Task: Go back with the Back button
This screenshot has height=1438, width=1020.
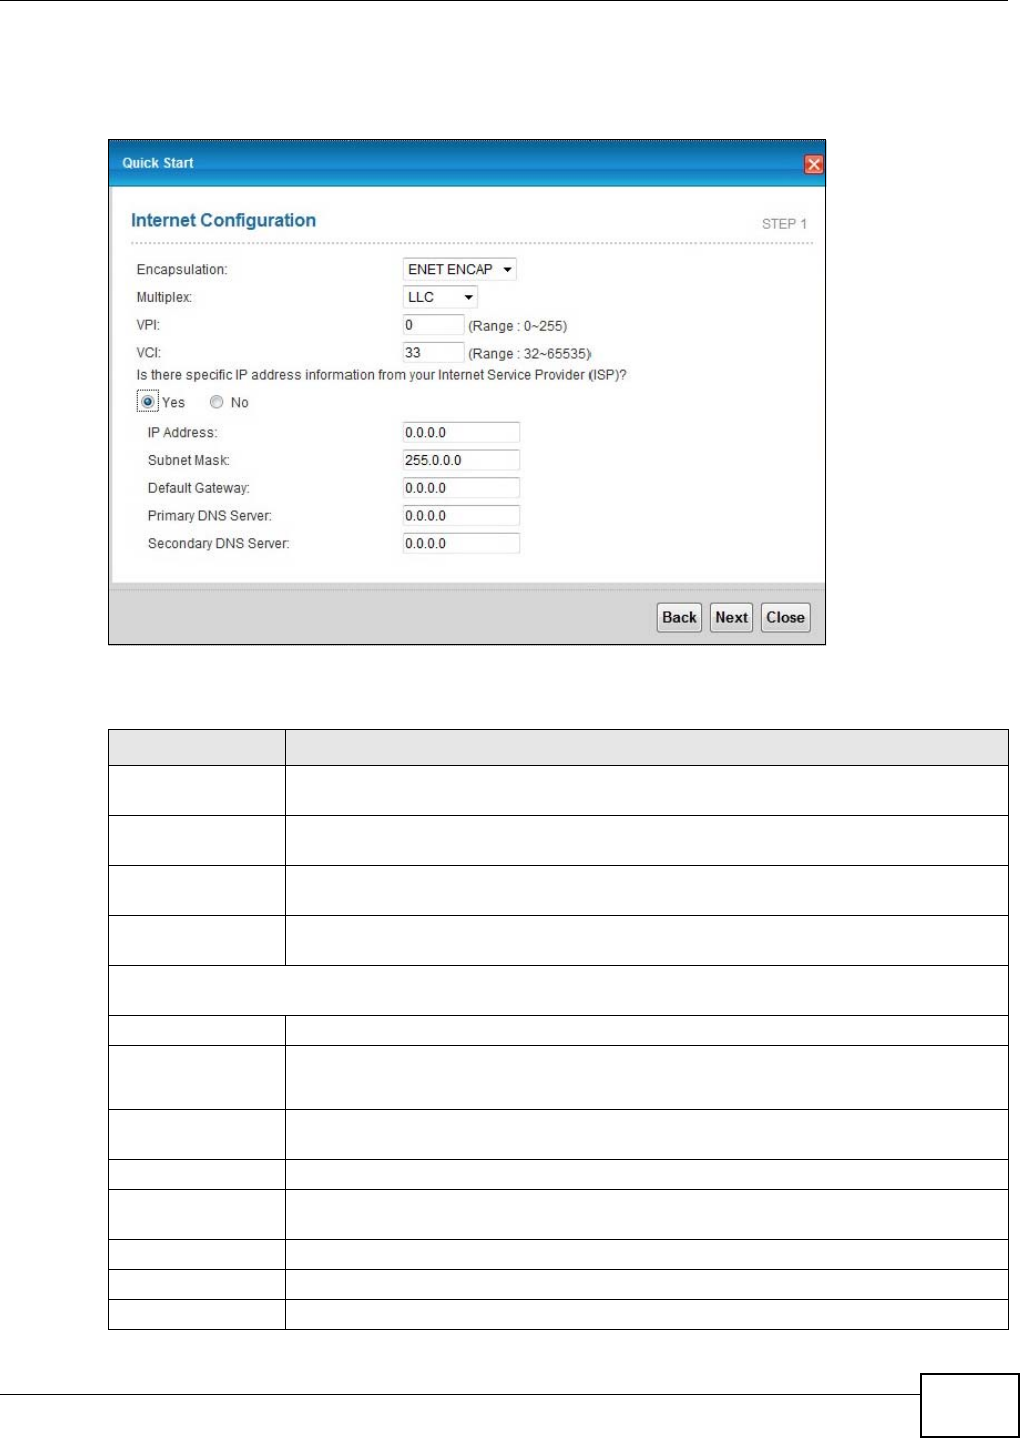Action: click(679, 617)
